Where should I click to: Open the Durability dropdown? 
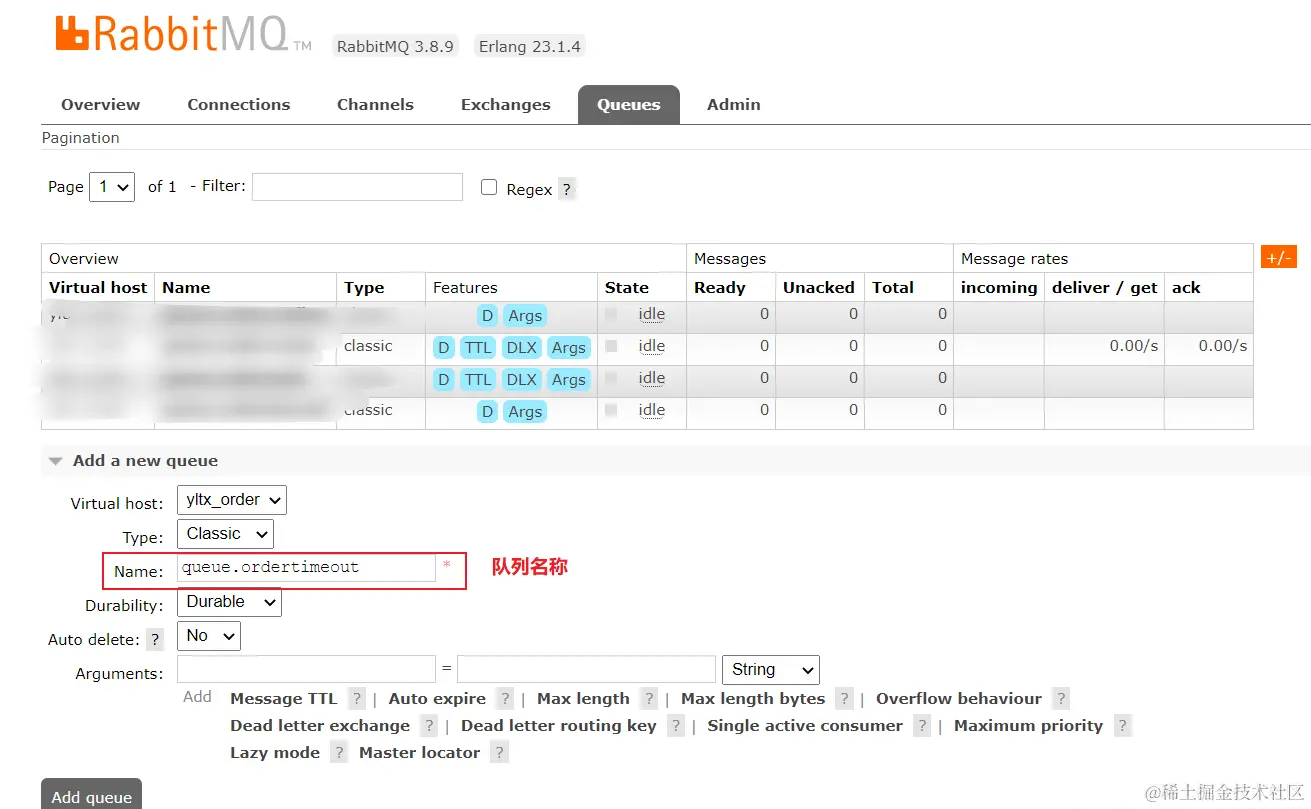coord(229,602)
